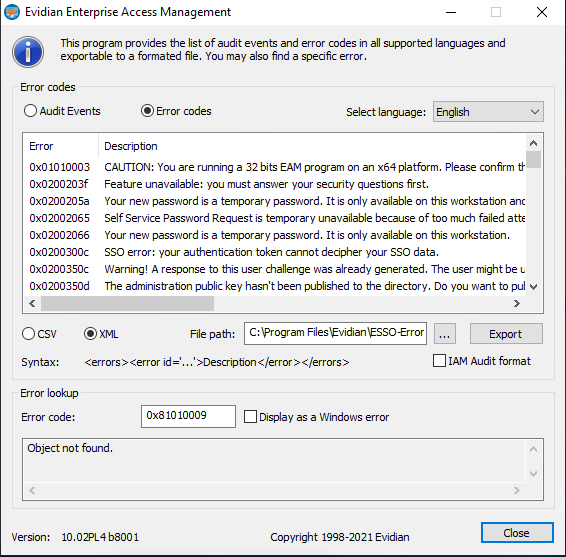
Task: Click the Close button
Action: coord(517,532)
